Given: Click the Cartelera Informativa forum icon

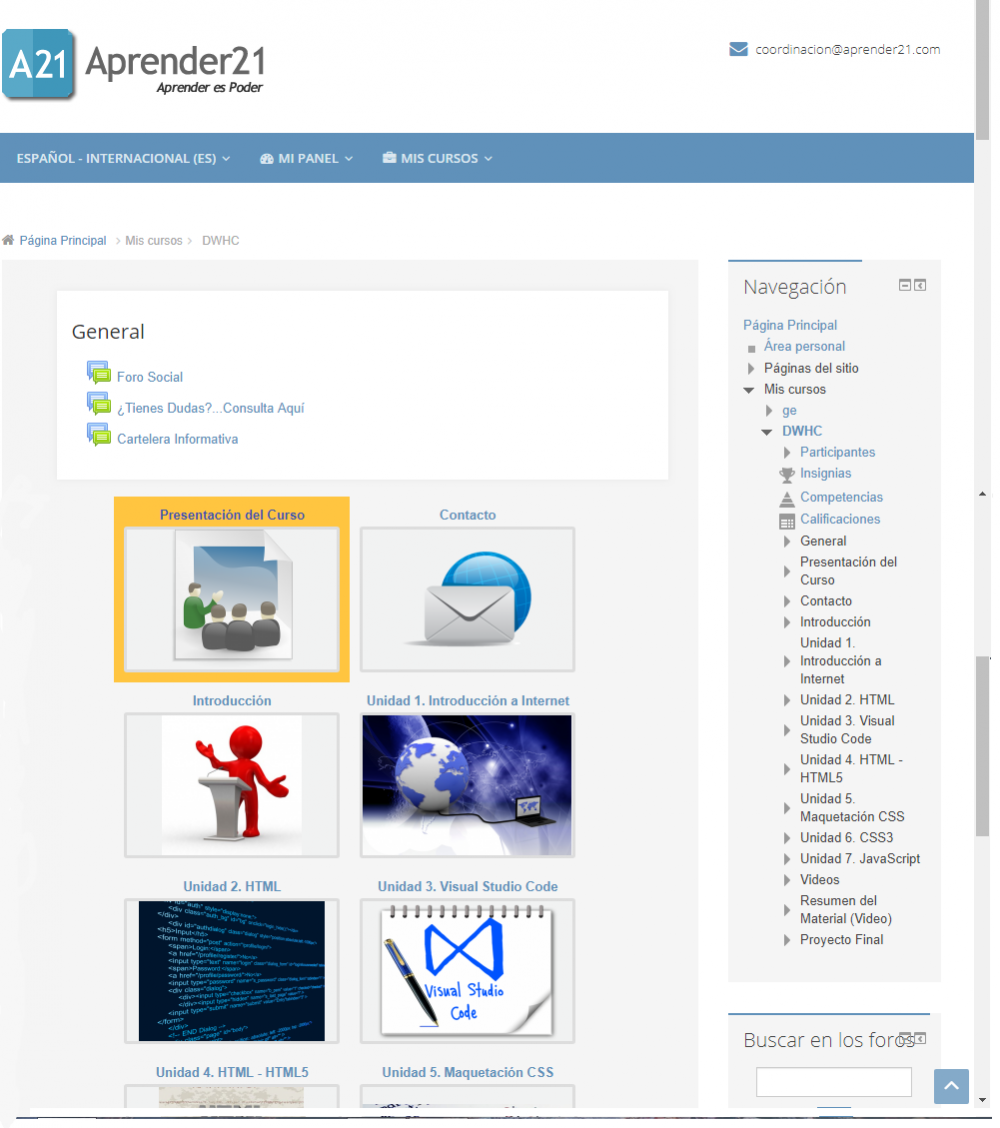Looking at the screenshot, I should (x=100, y=435).
